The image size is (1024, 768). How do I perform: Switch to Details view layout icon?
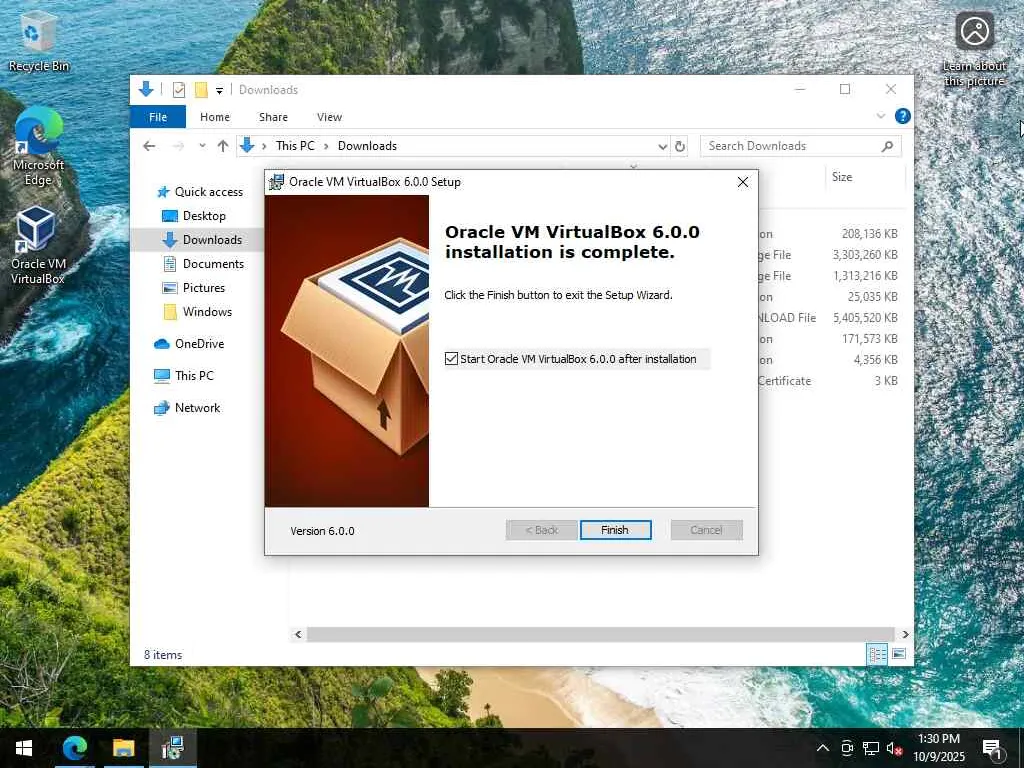pos(877,654)
